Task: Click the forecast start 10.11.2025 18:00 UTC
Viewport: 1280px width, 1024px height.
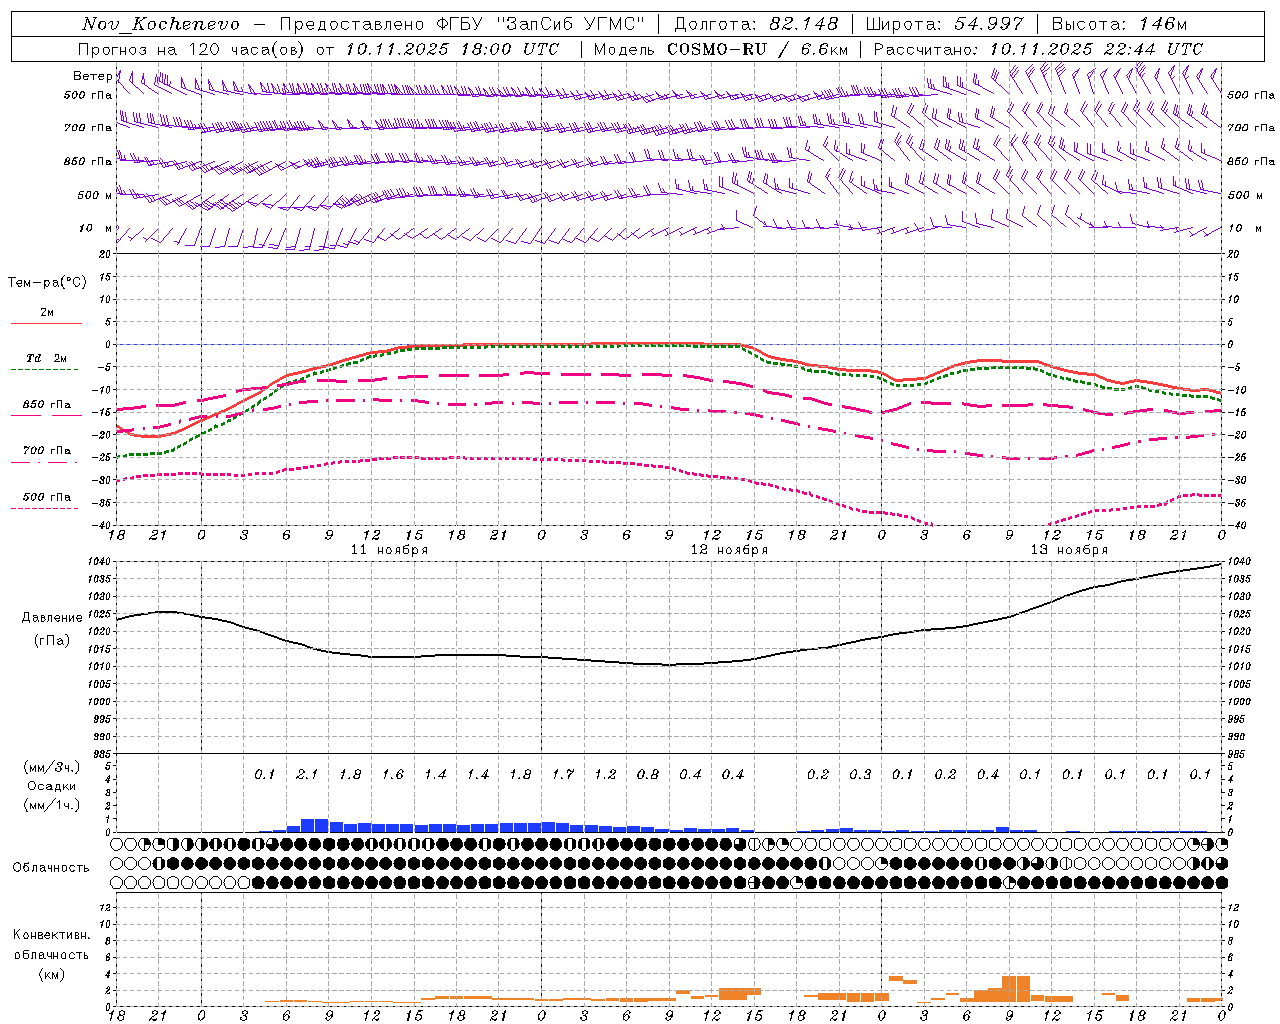Action: tap(452, 49)
